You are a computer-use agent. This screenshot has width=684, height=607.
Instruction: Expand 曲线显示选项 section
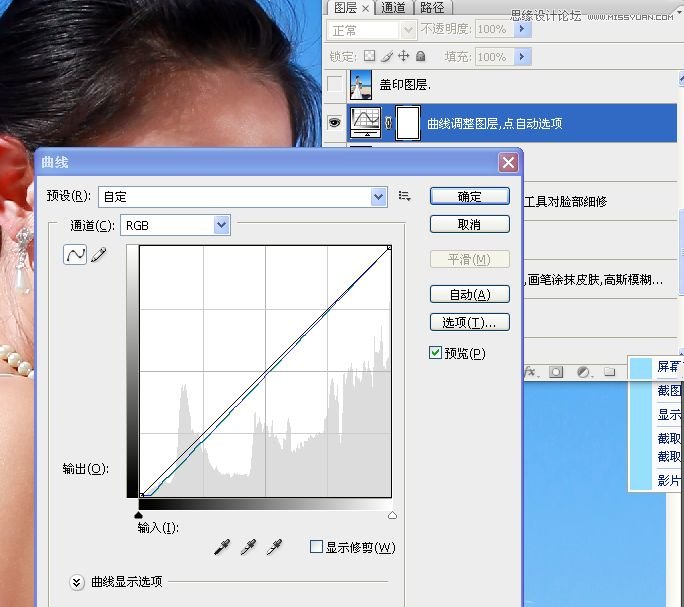point(76,582)
